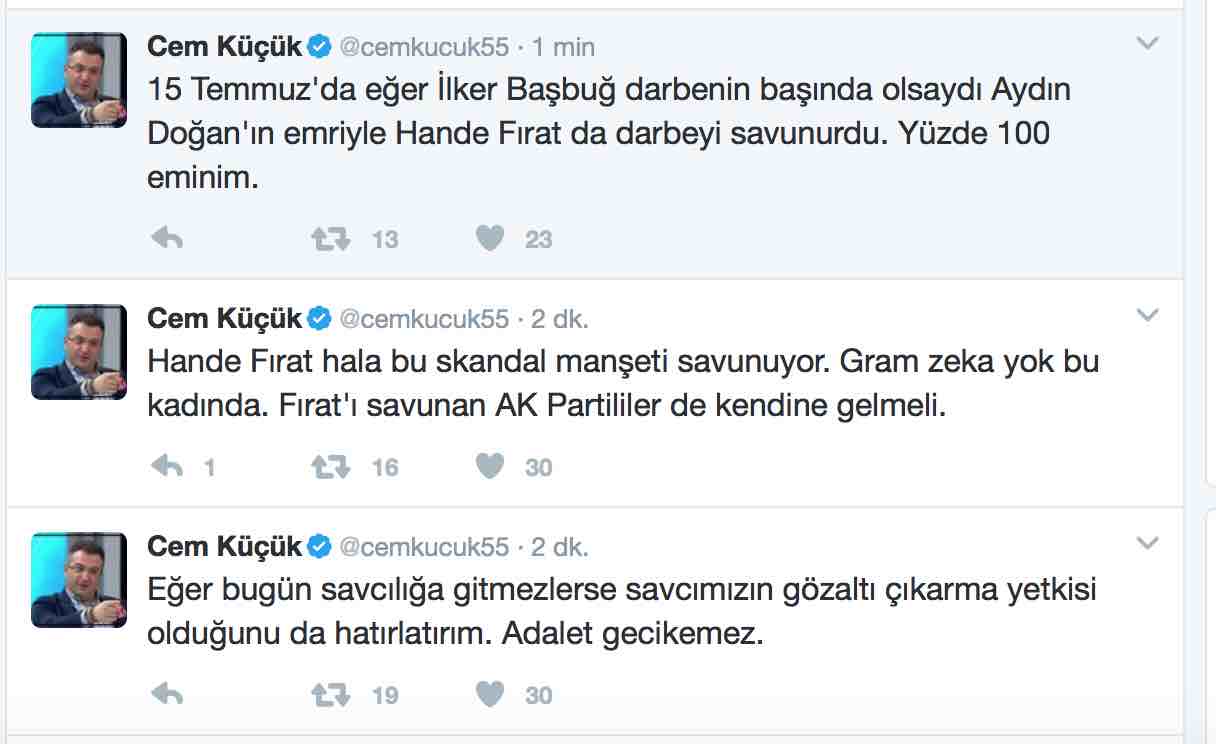Expand options menu of the Adalet gecikemez tweet
The width and height of the screenshot is (1216, 744).
[1148, 544]
